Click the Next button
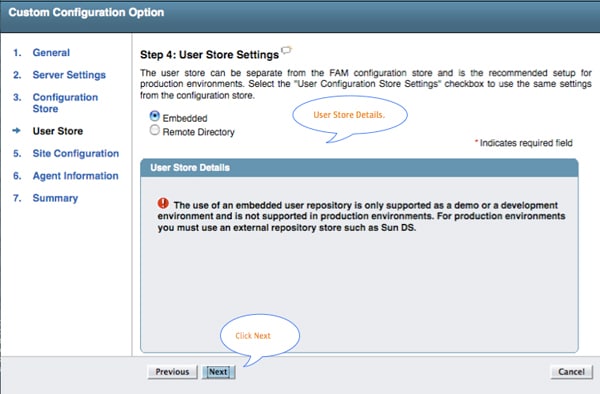The height and width of the screenshot is (394, 600). (x=218, y=372)
